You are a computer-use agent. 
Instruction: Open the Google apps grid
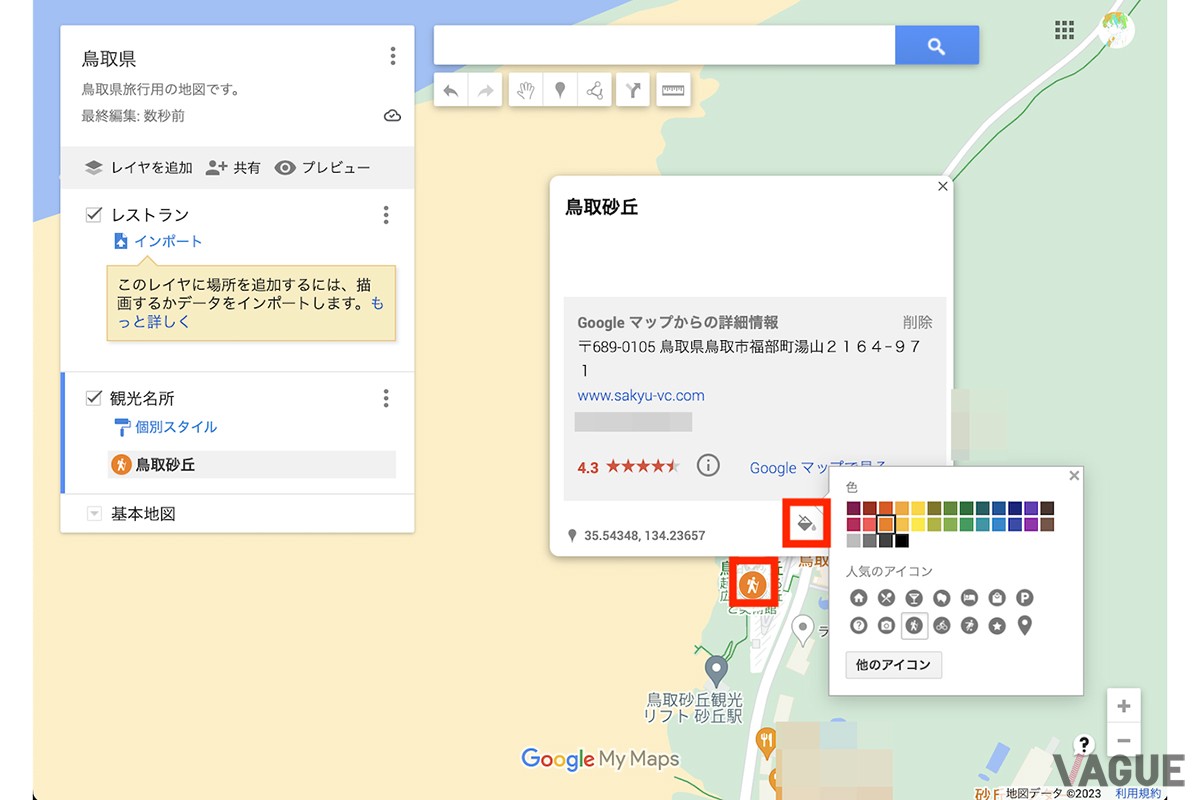coord(1064,30)
